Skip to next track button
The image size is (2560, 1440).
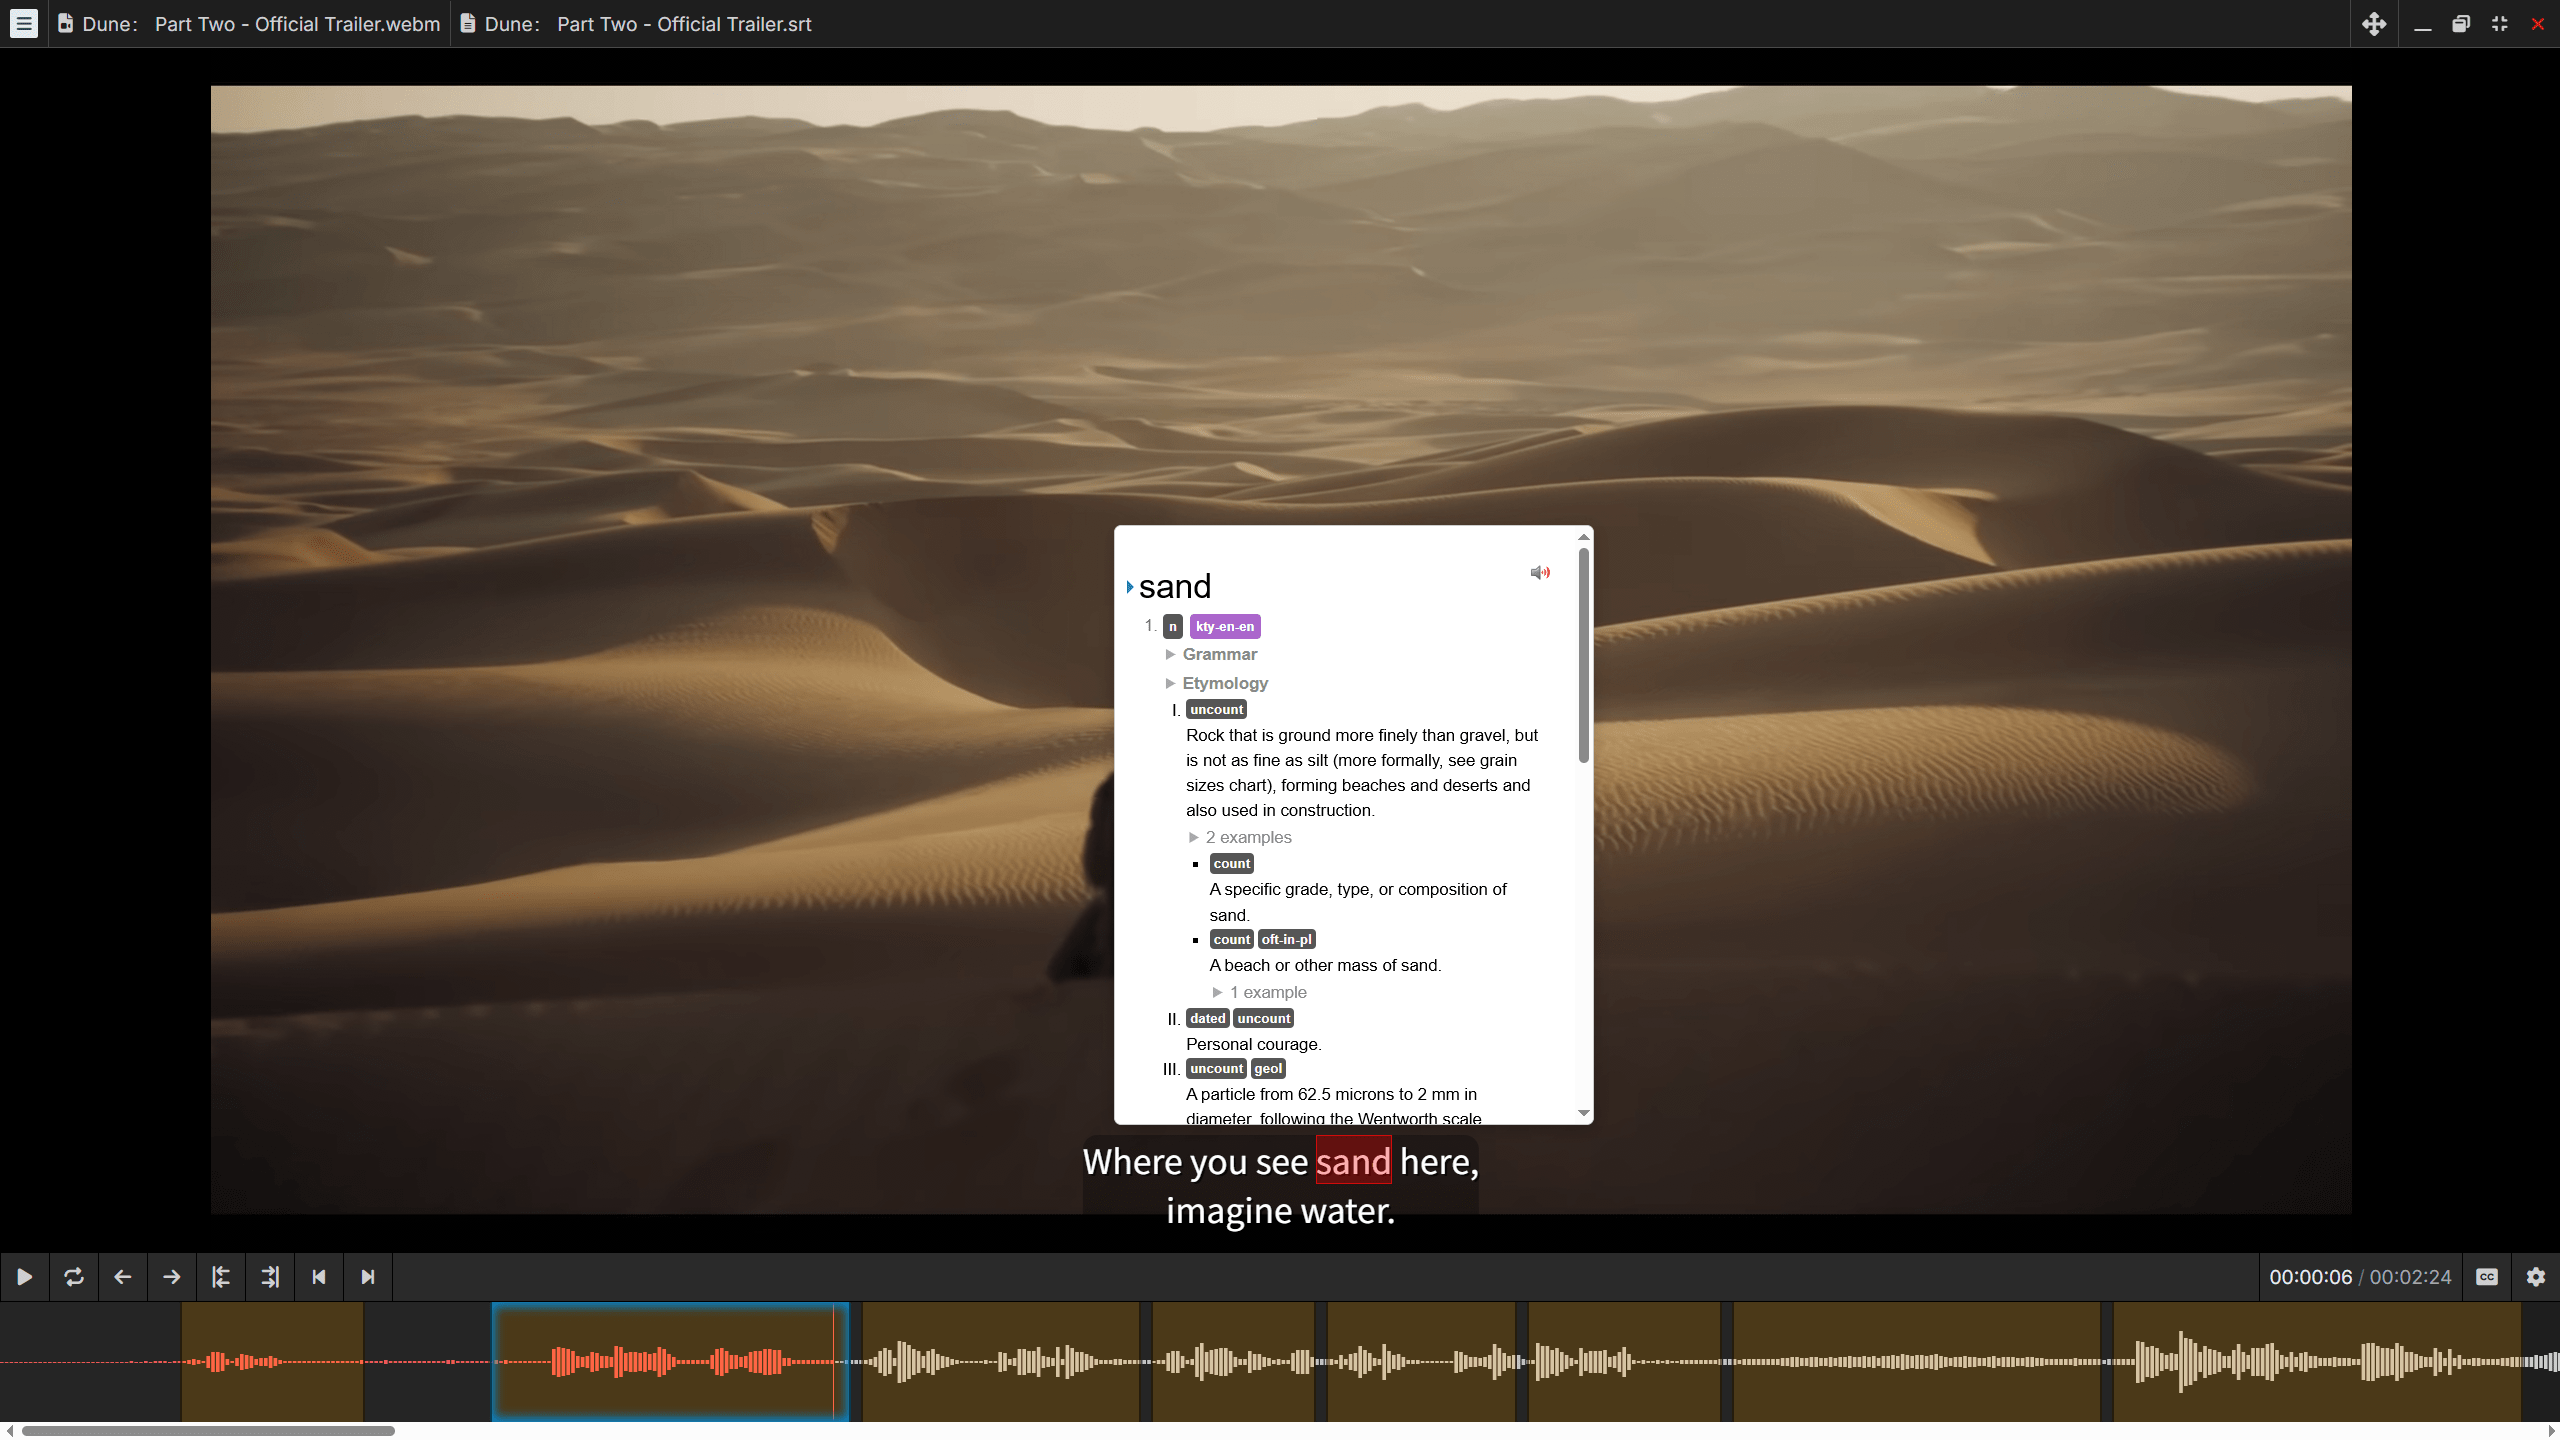click(367, 1277)
